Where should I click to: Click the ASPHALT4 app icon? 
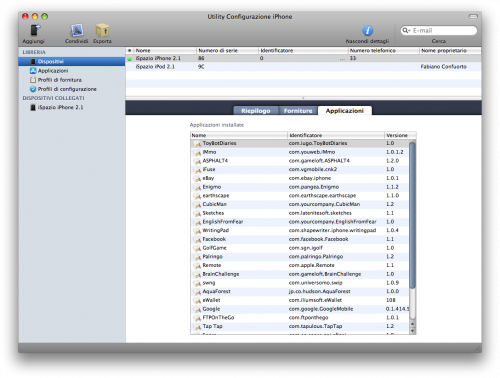(197, 161)
